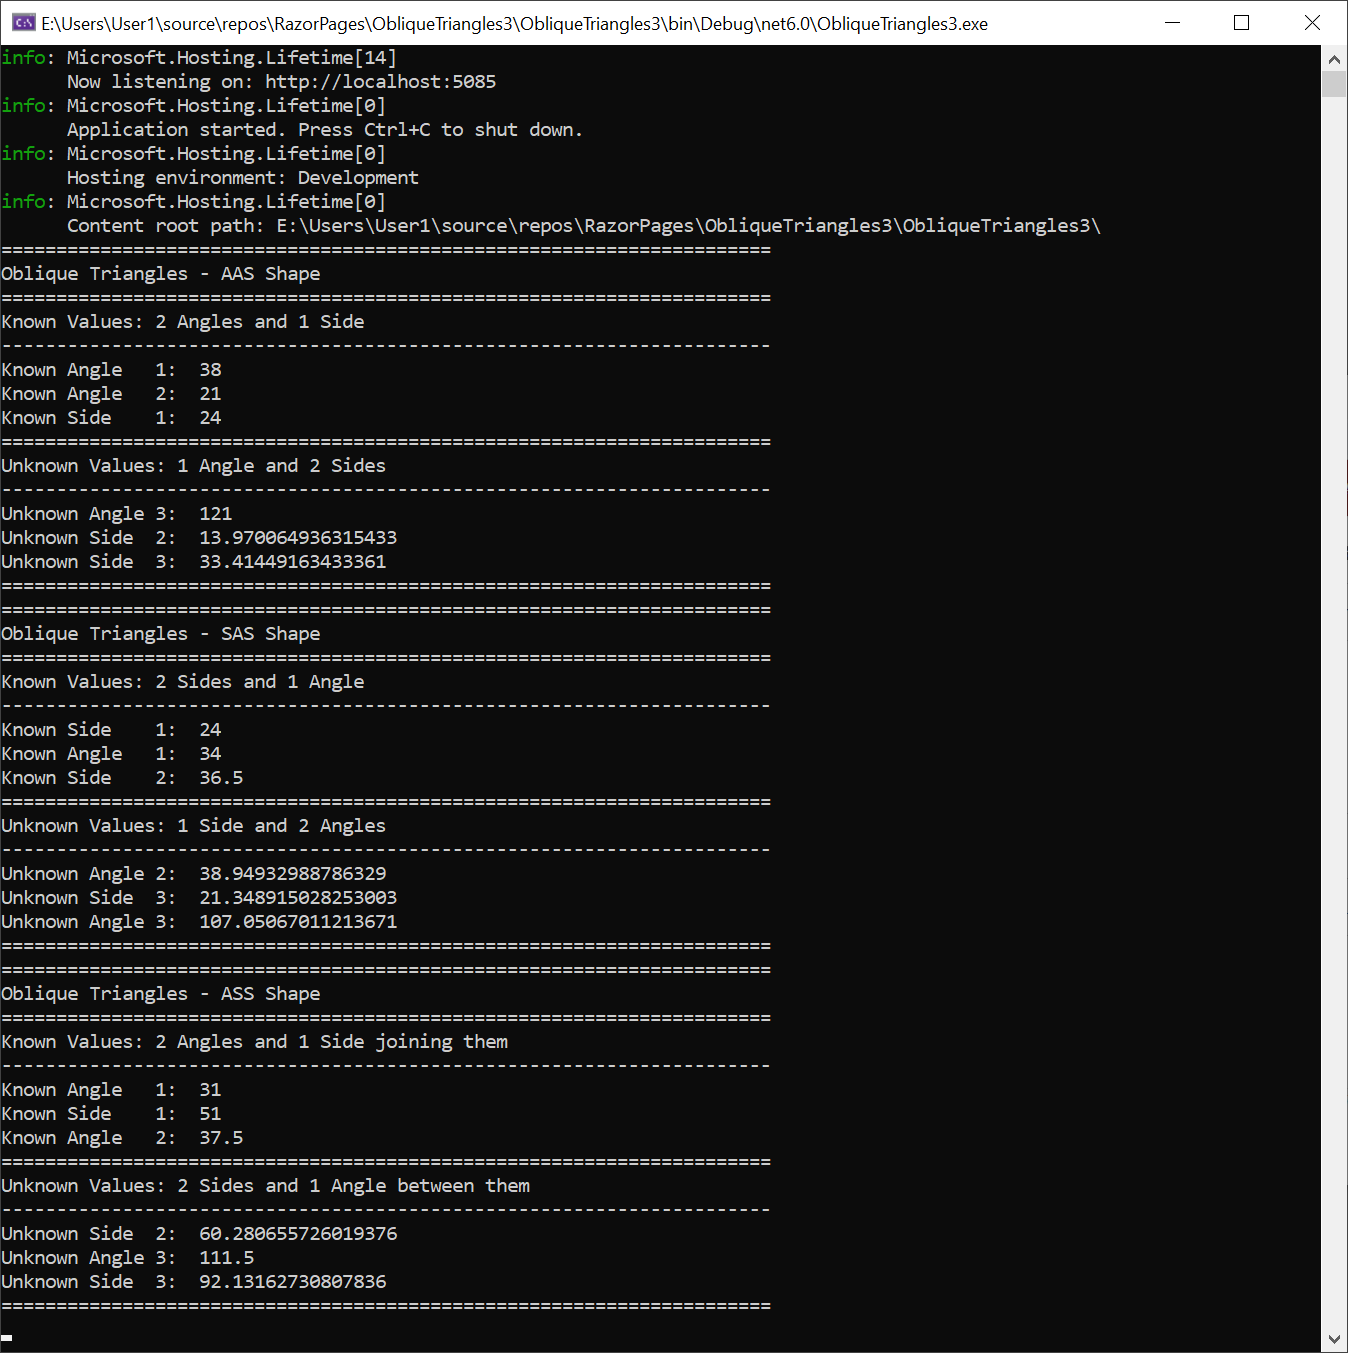Click 'Unknown Values: 1 Side and 2 Angles'
Screen dimensions: 1348x1353
[x=194, y=826]
